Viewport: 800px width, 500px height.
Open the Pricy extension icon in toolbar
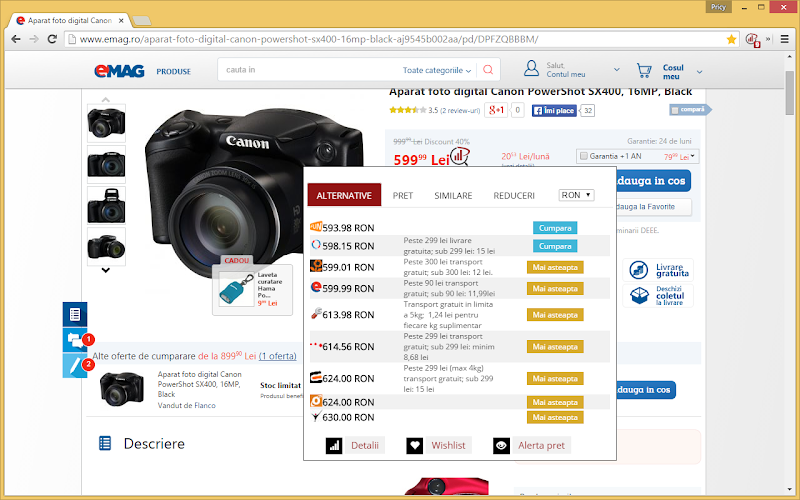point(753,39)
